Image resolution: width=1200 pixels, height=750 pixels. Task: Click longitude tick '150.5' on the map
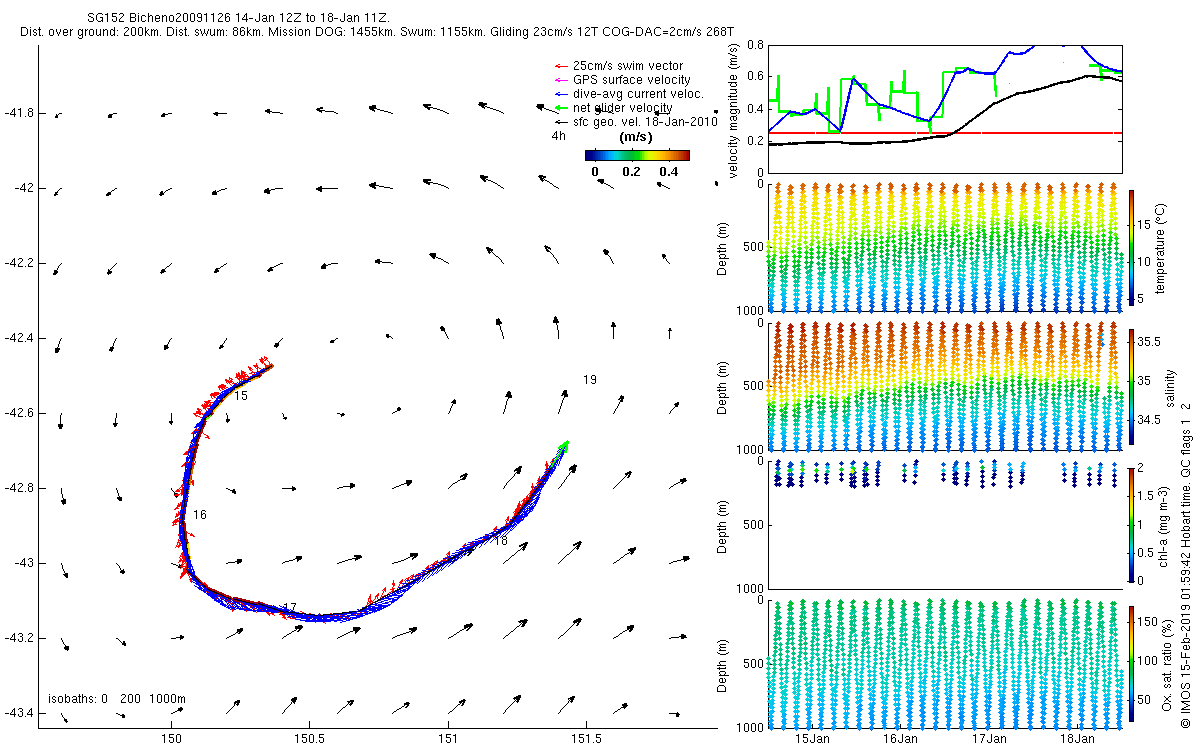pos(309,739)
